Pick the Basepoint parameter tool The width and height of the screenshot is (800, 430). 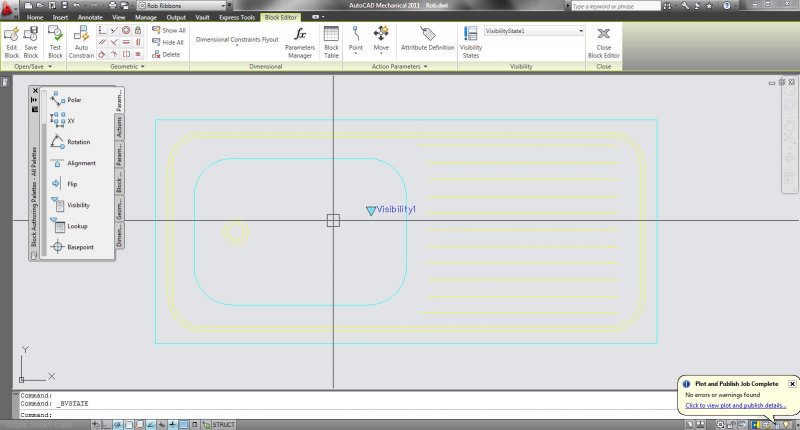pos(72,247)
